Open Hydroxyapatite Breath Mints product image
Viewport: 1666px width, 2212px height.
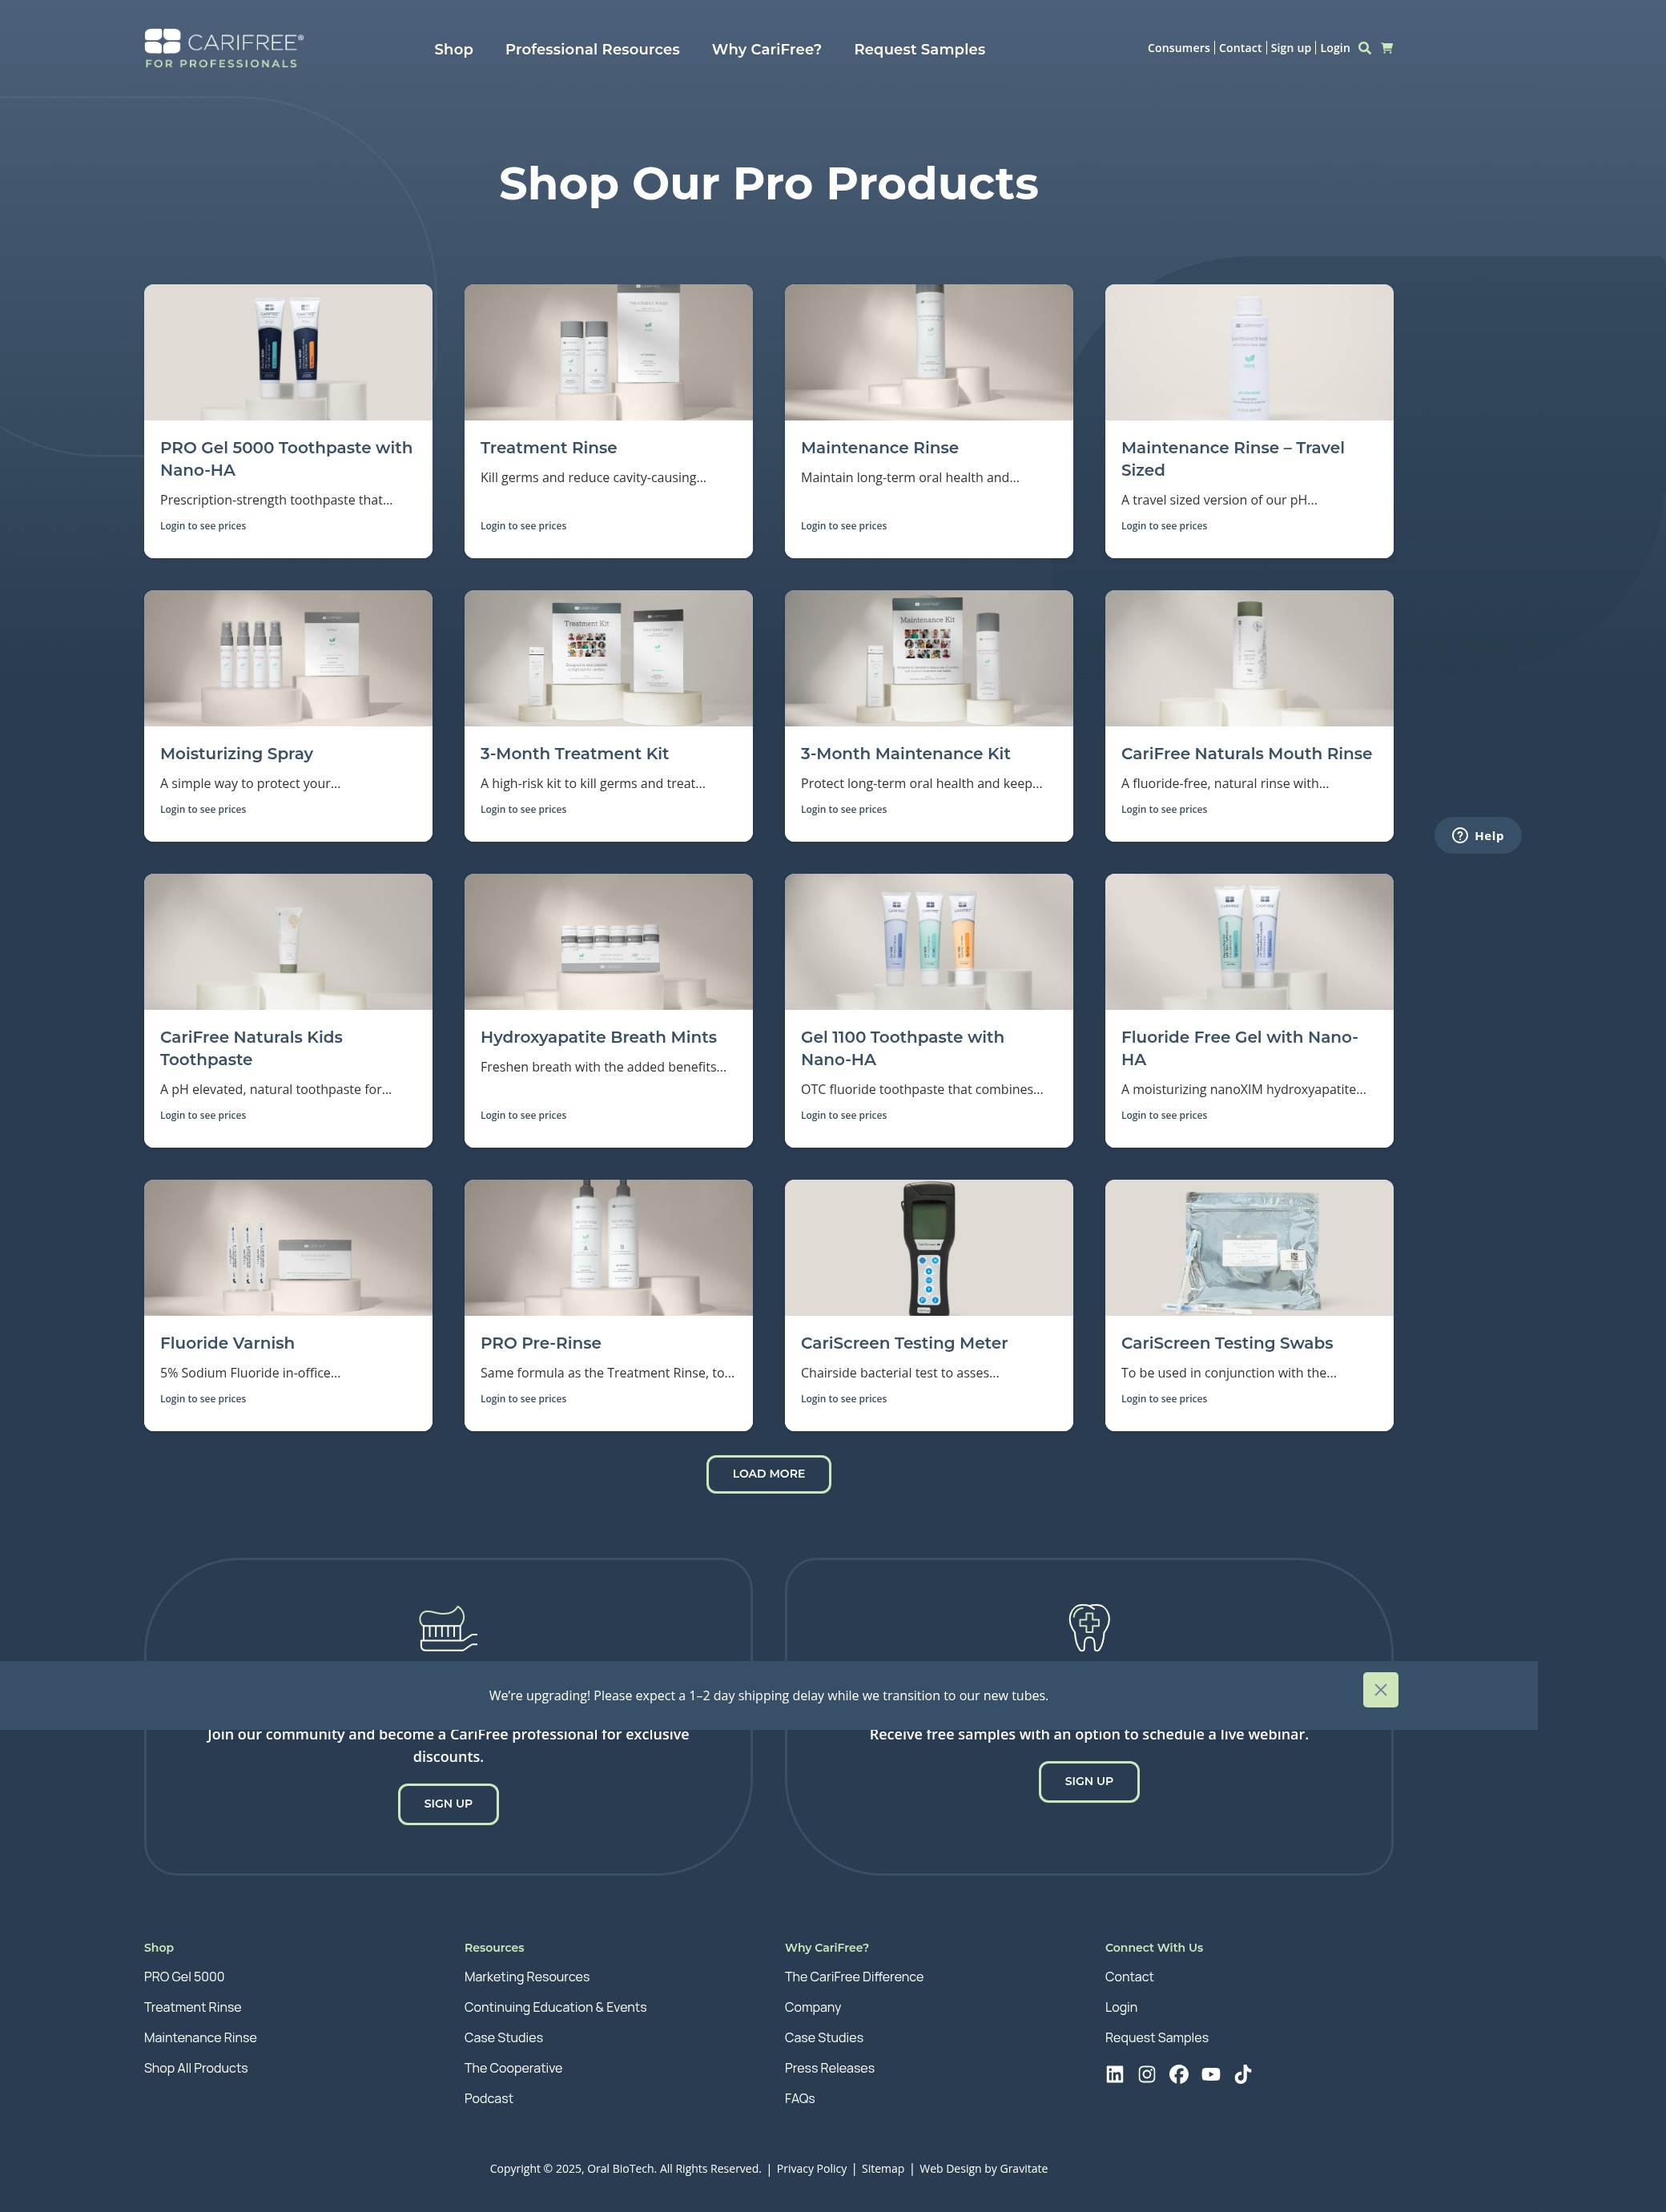coord(608,942)
